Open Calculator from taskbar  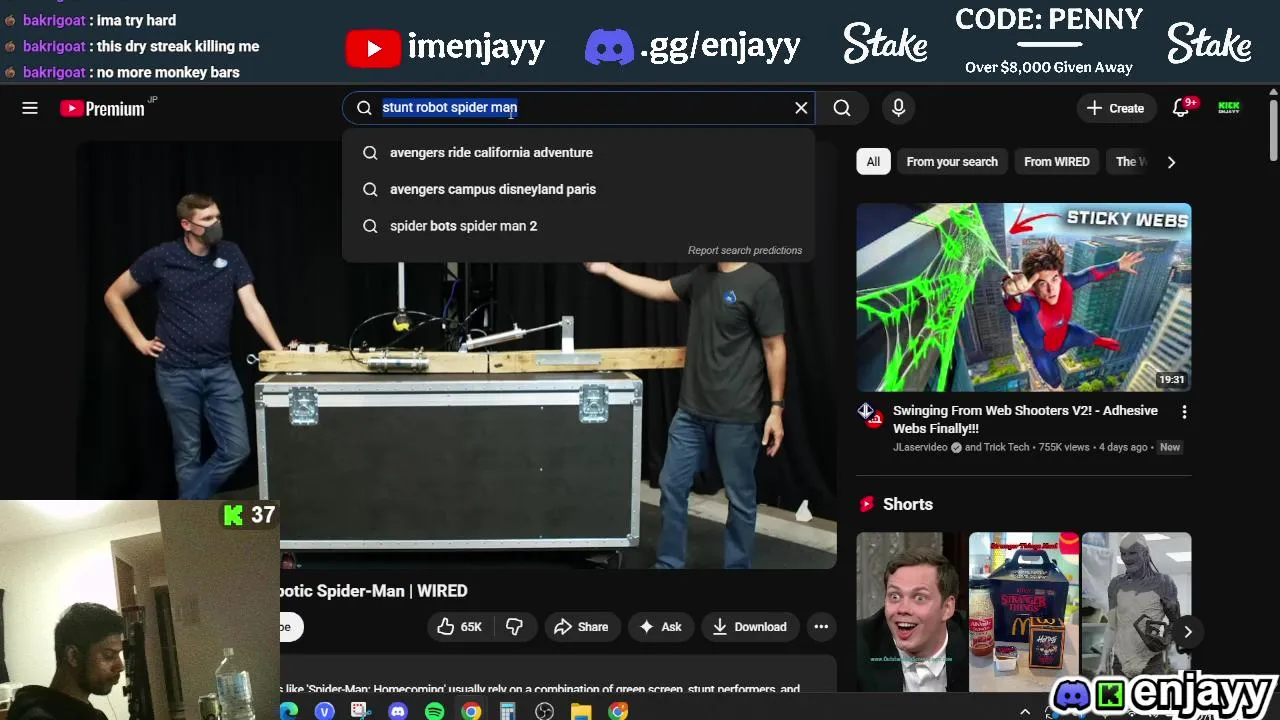[x=508, y=711]
